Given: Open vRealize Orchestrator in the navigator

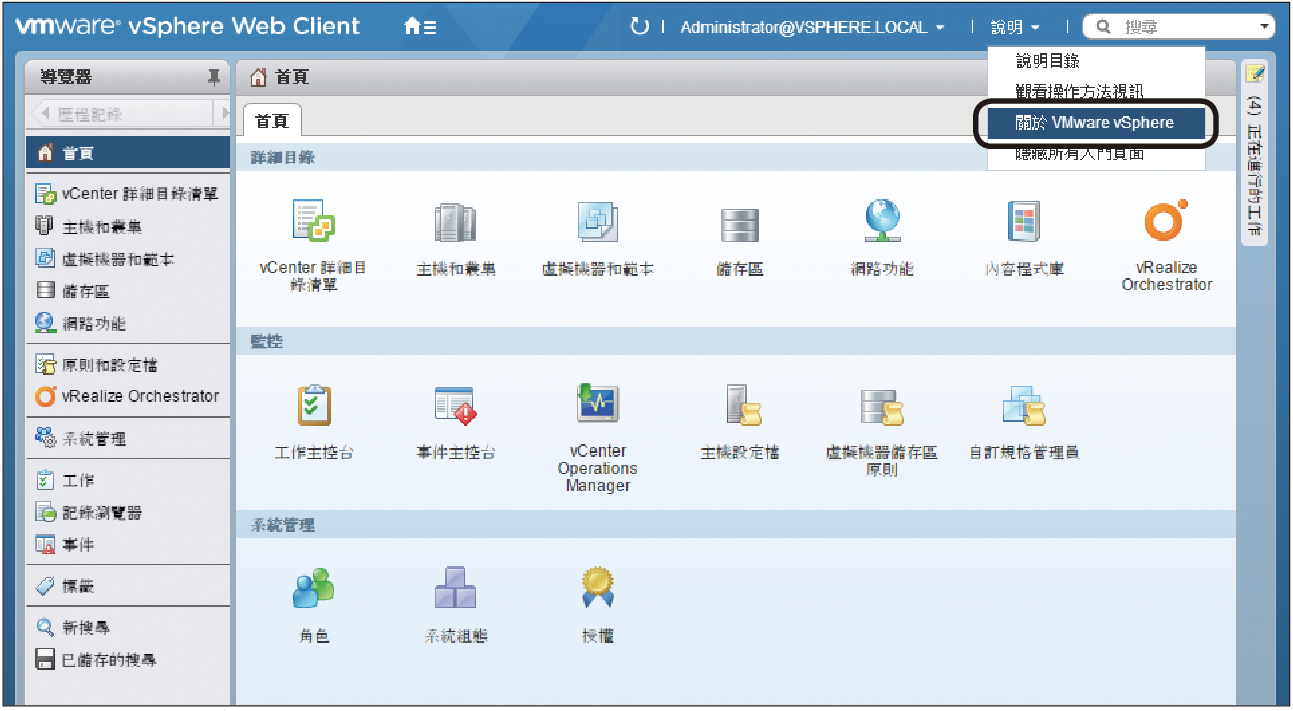Looking at the screenshot, I should tap(129, 396).
